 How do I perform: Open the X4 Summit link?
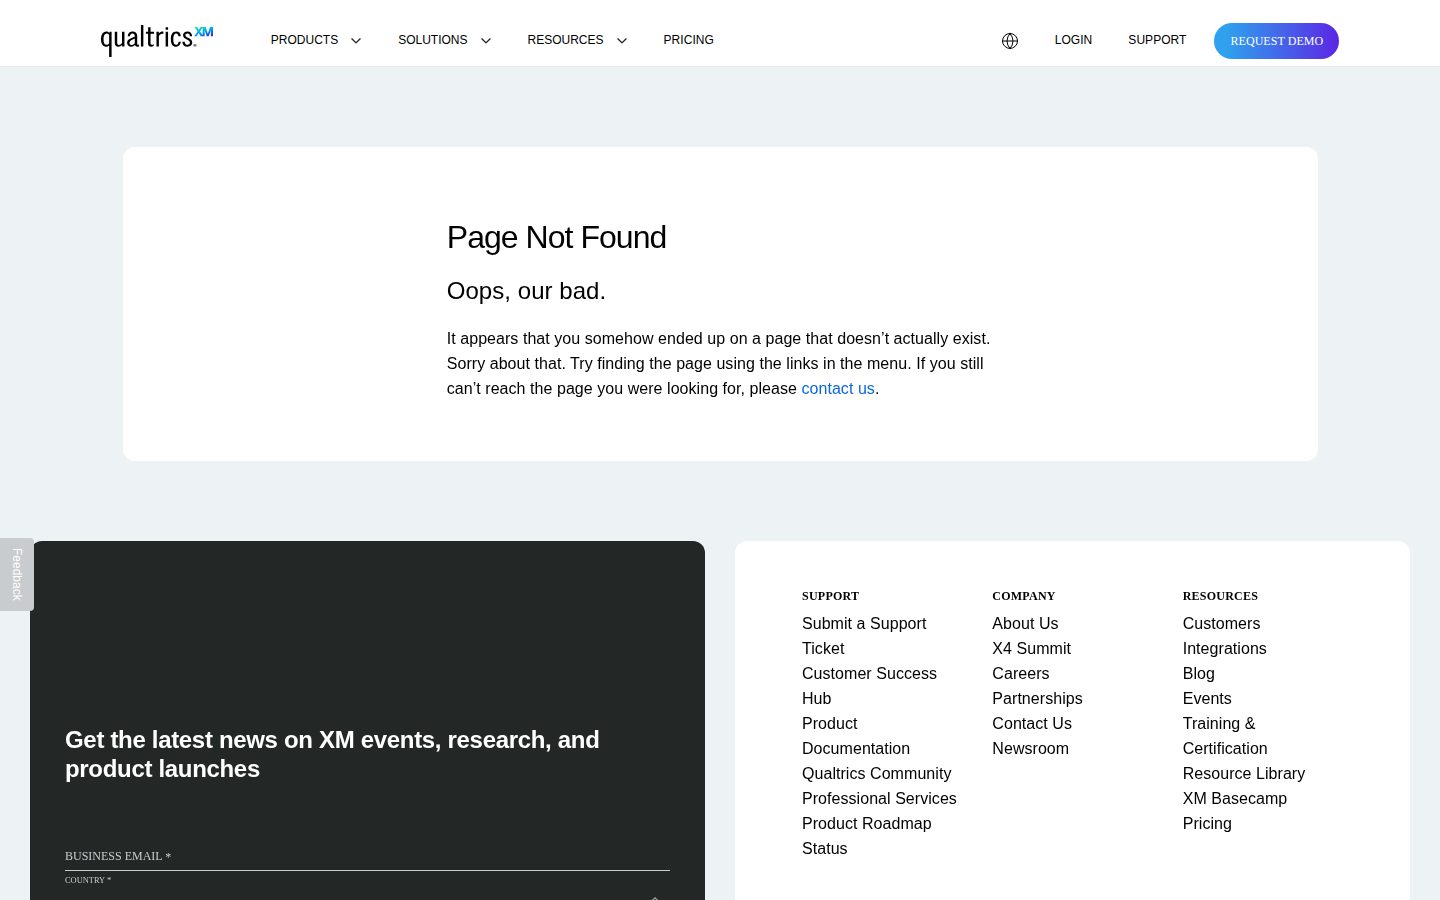[x=1031, y=648]
